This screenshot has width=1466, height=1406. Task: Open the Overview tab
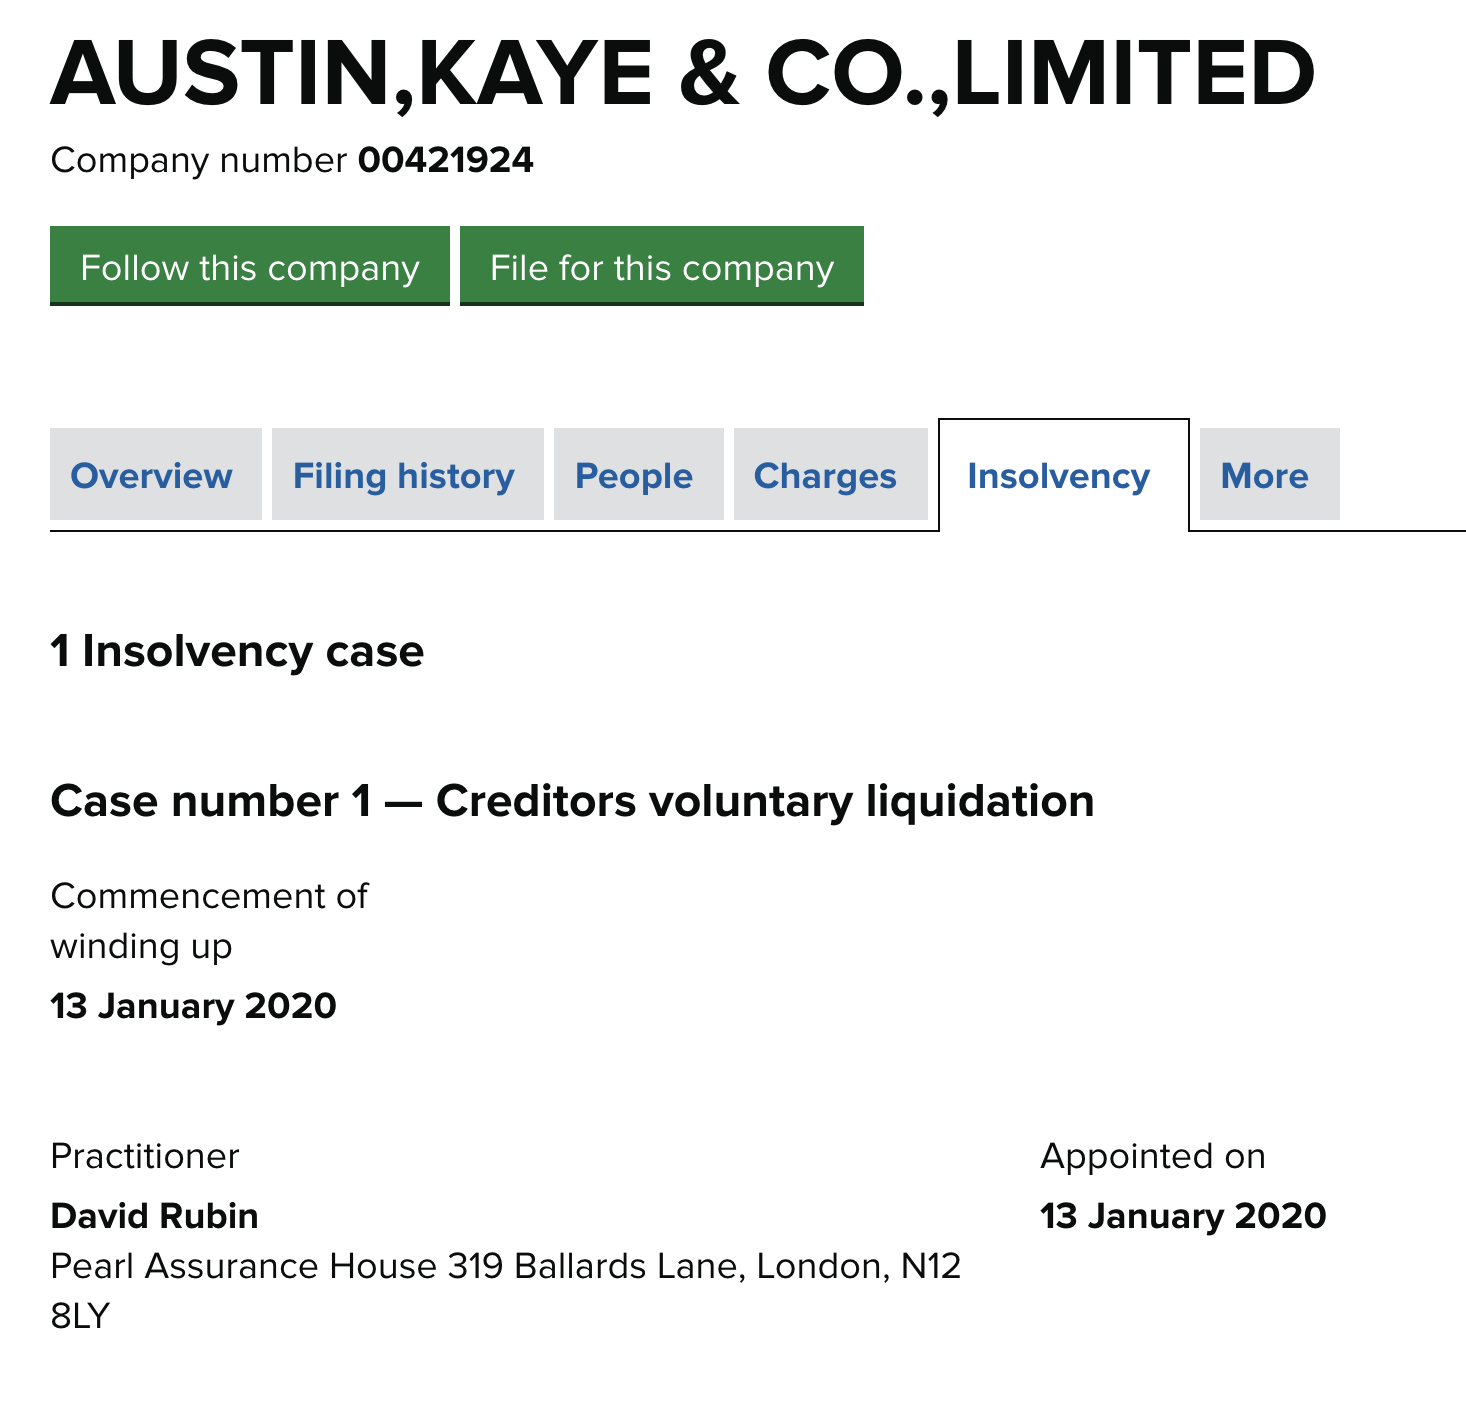(152, 476)
